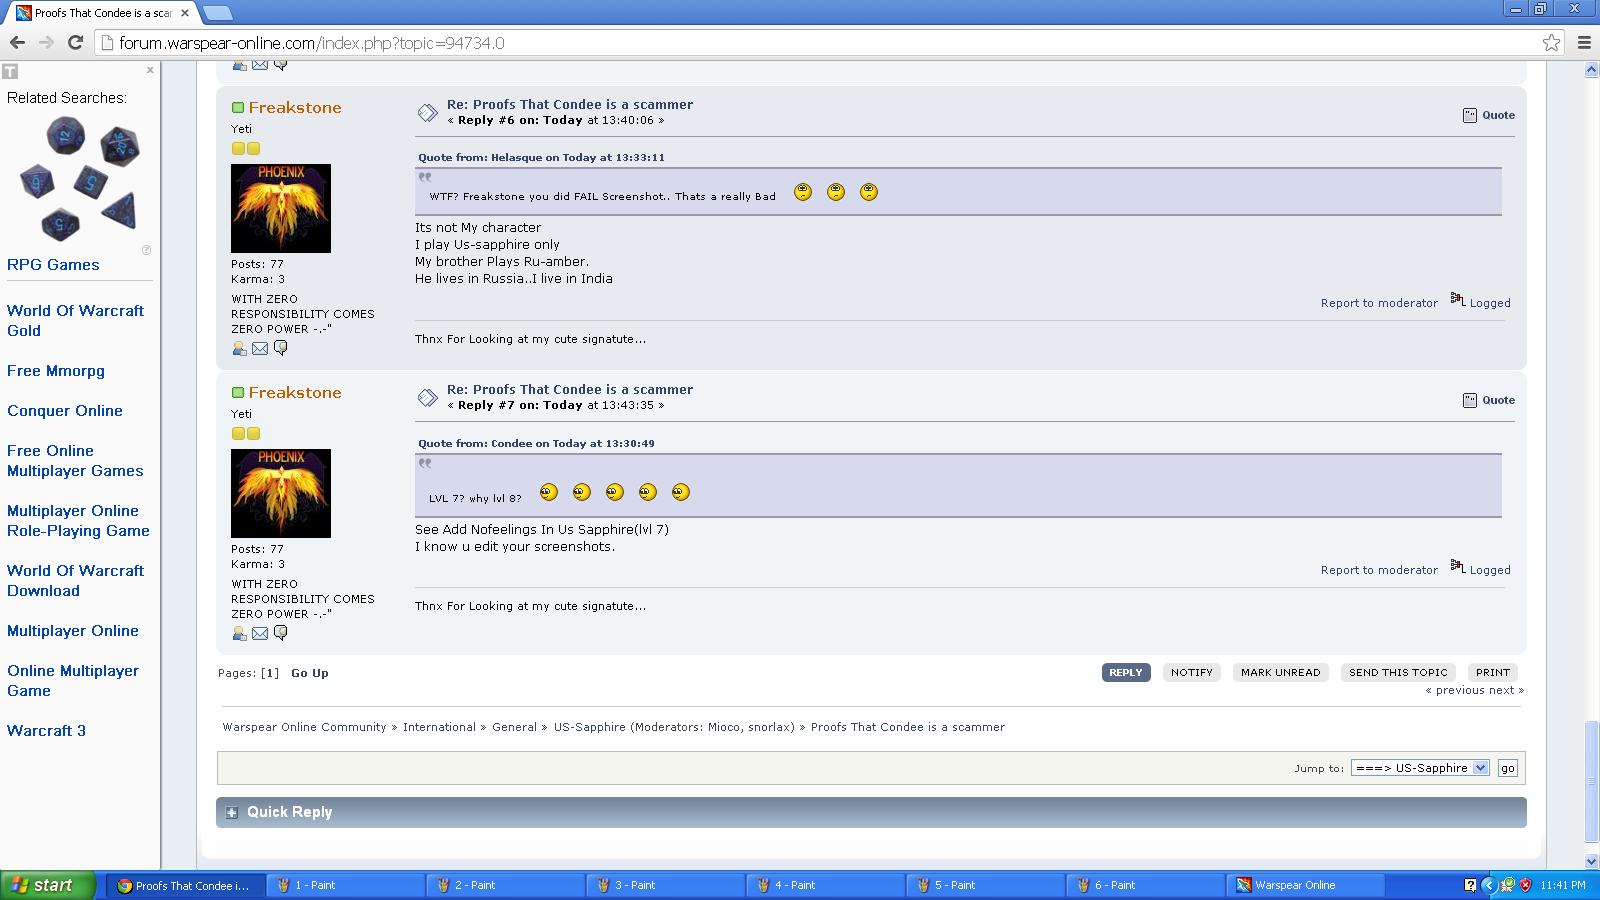The height and width of the screenshot is (900, 1600).
Task: Click the page scrollbar down arrow
Action: pyautogui.click(x=1592, y=861)
